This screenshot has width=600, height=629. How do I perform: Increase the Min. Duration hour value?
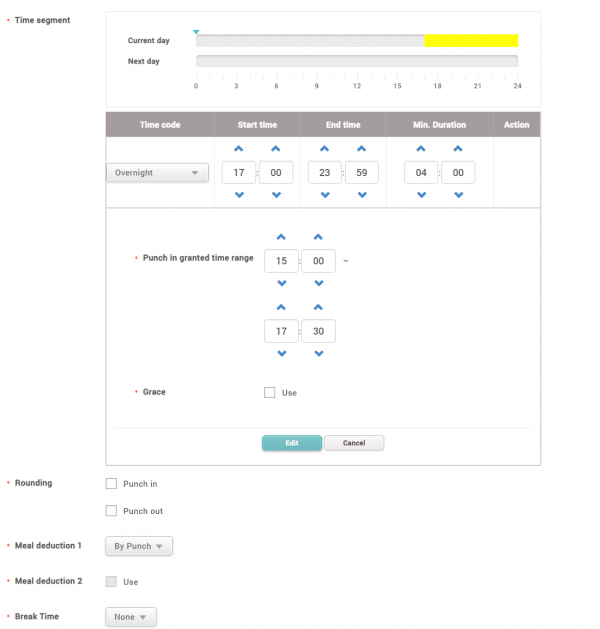pos(422,150)
